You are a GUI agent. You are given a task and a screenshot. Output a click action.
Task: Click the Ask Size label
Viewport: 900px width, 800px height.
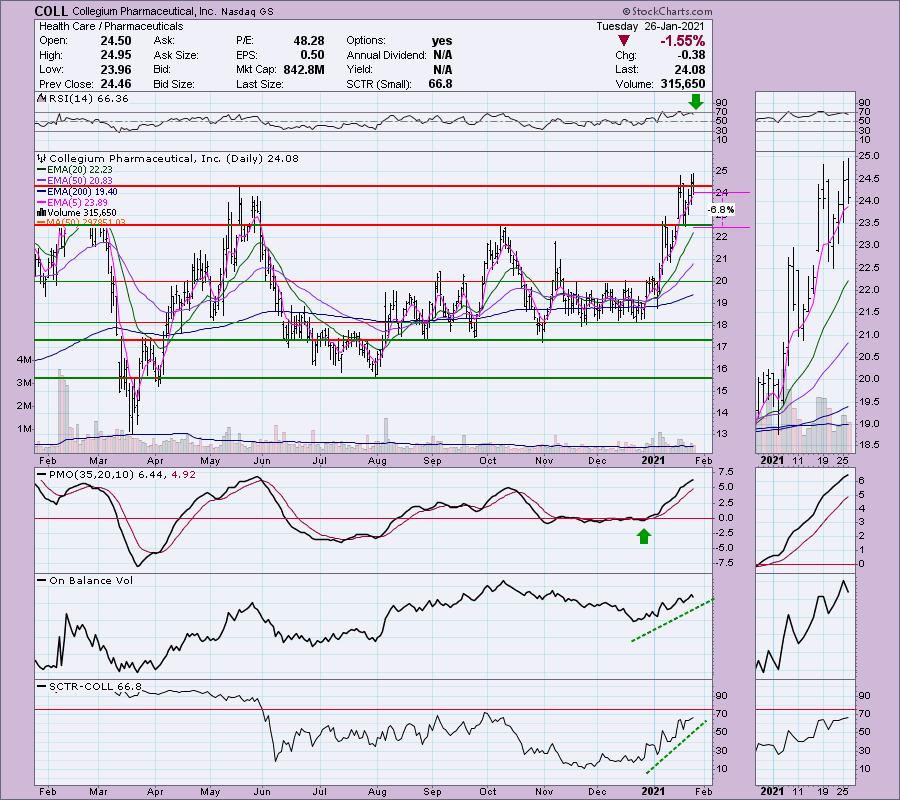[176, 55]
